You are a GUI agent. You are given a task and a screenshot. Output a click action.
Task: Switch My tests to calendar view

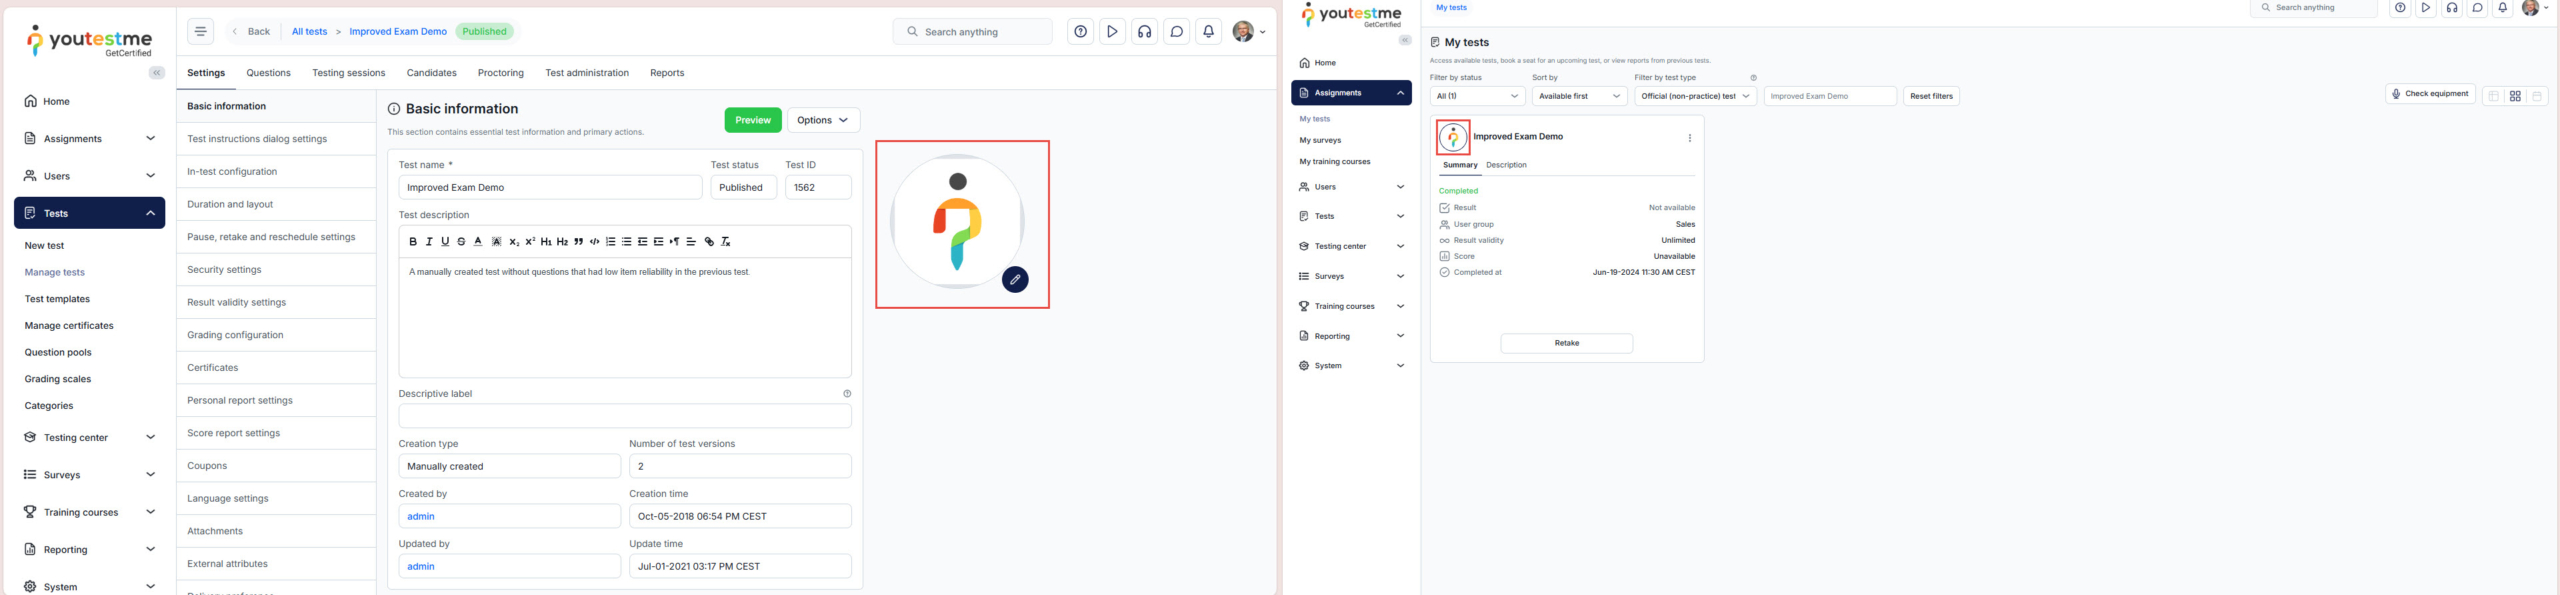(2537, 96)
